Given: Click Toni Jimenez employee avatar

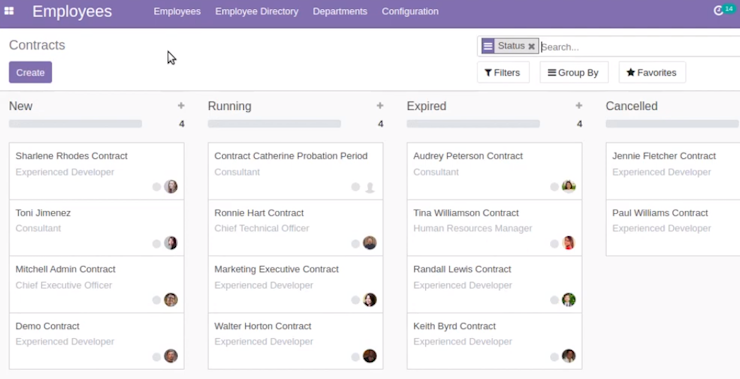Looking at the screenshot, I should (171, 243).
